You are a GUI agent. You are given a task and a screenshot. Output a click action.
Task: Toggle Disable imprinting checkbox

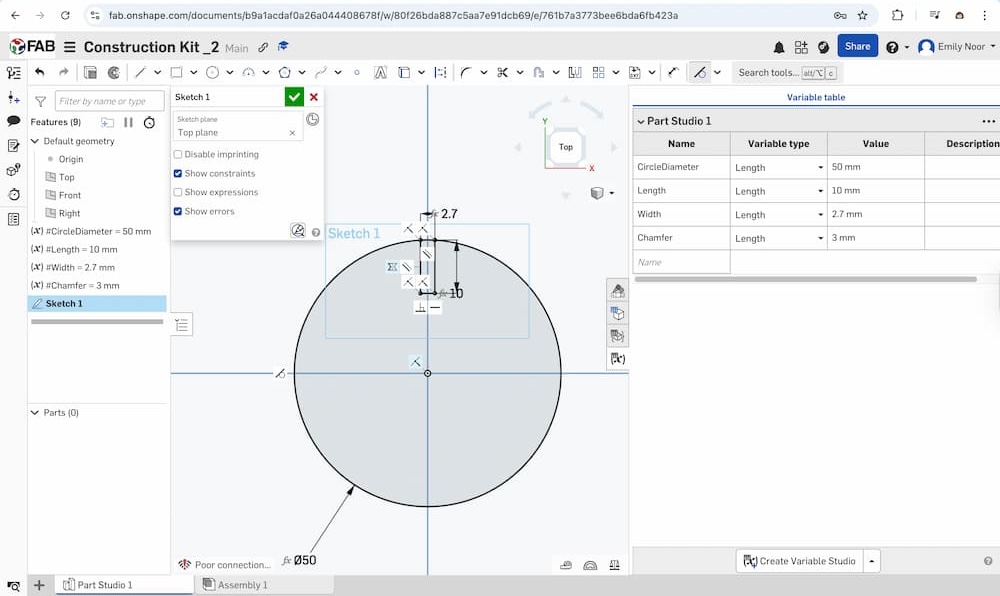(178, 154)
